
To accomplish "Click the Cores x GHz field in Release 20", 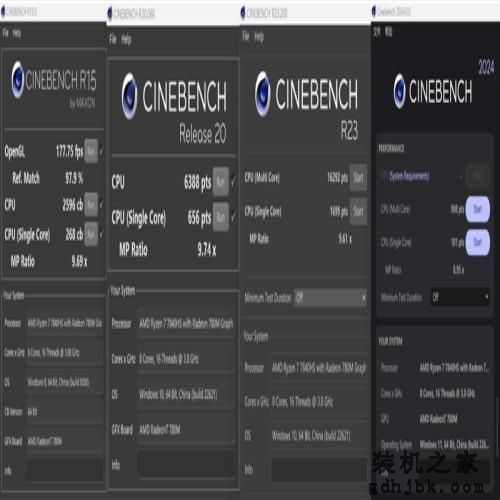I will pos(186,359).
